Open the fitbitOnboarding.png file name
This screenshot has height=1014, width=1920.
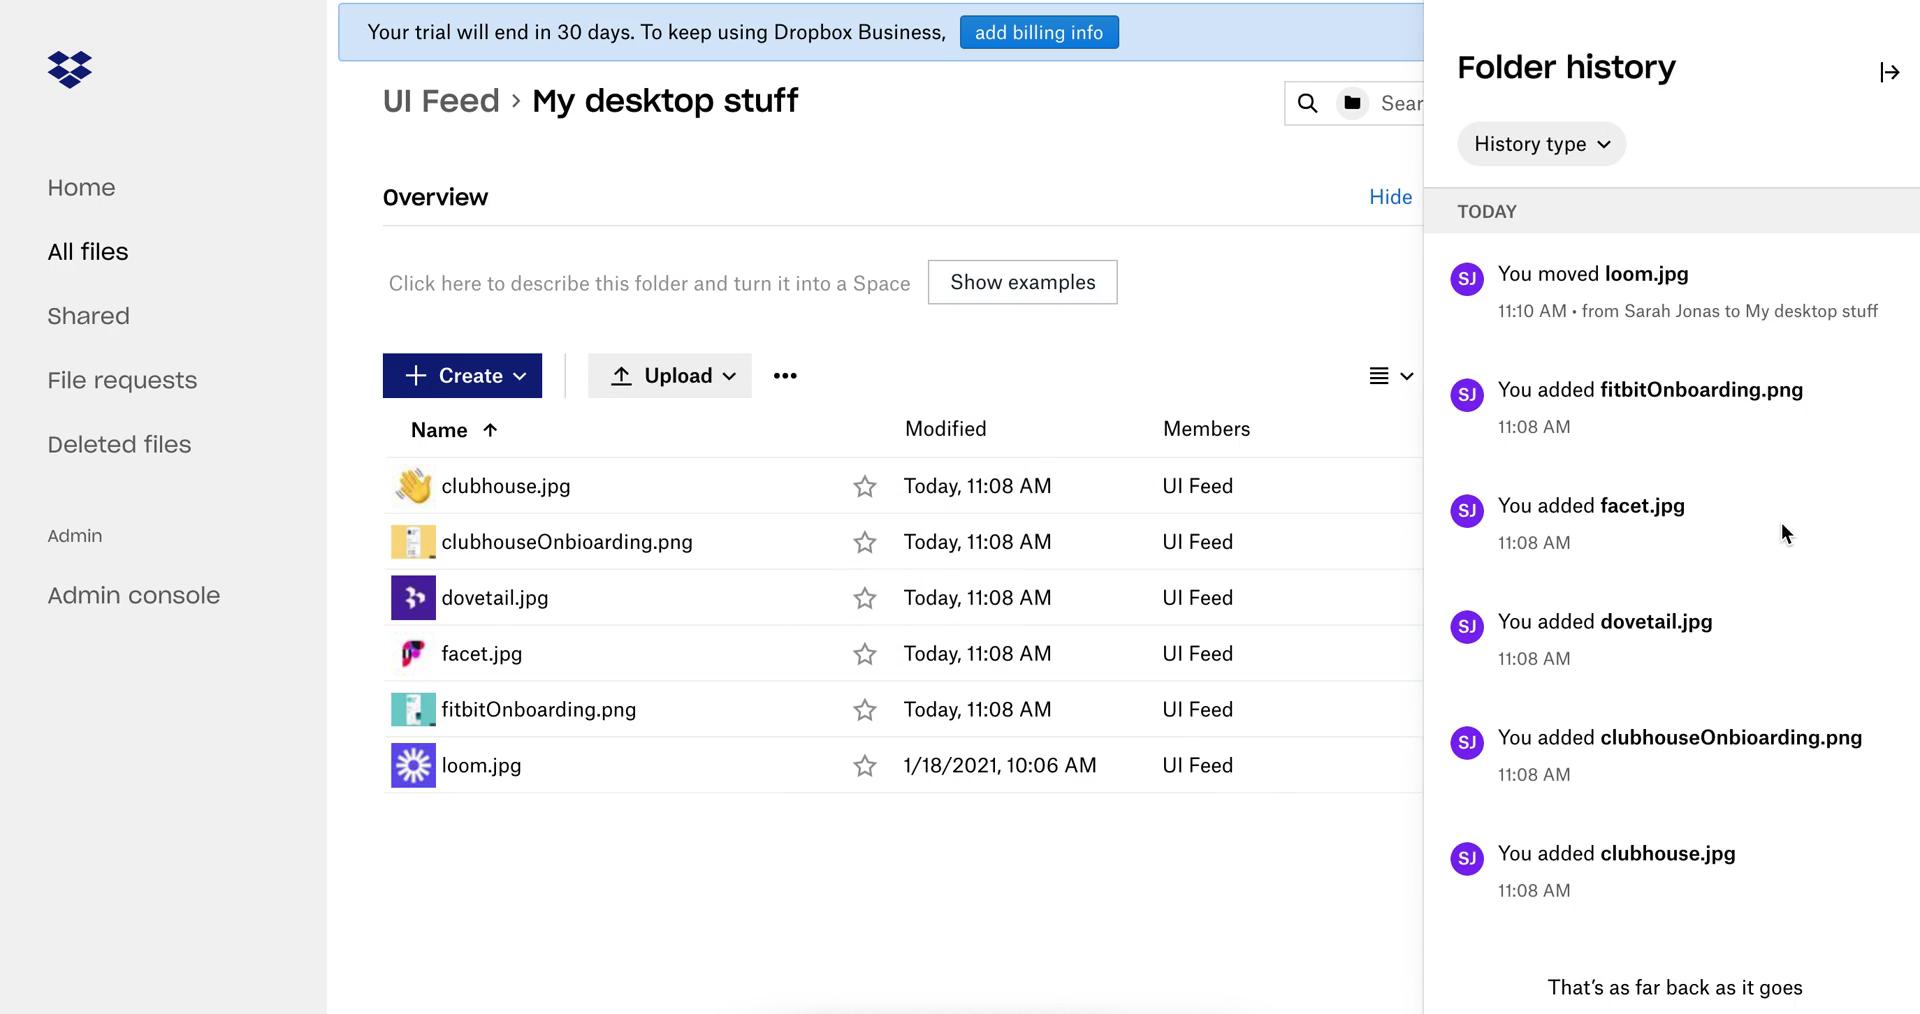pos(538,710)
